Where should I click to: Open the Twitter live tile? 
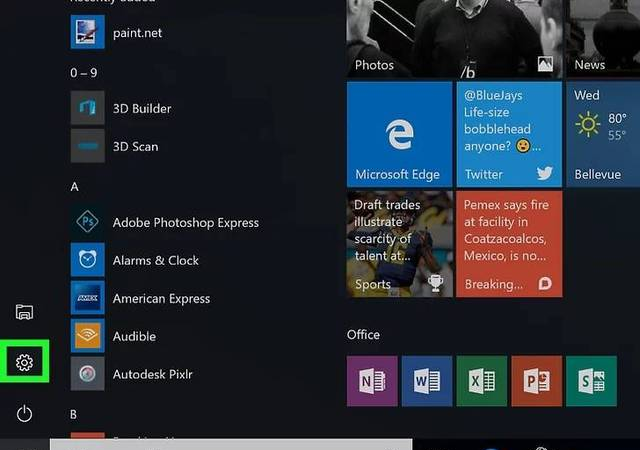509,134
